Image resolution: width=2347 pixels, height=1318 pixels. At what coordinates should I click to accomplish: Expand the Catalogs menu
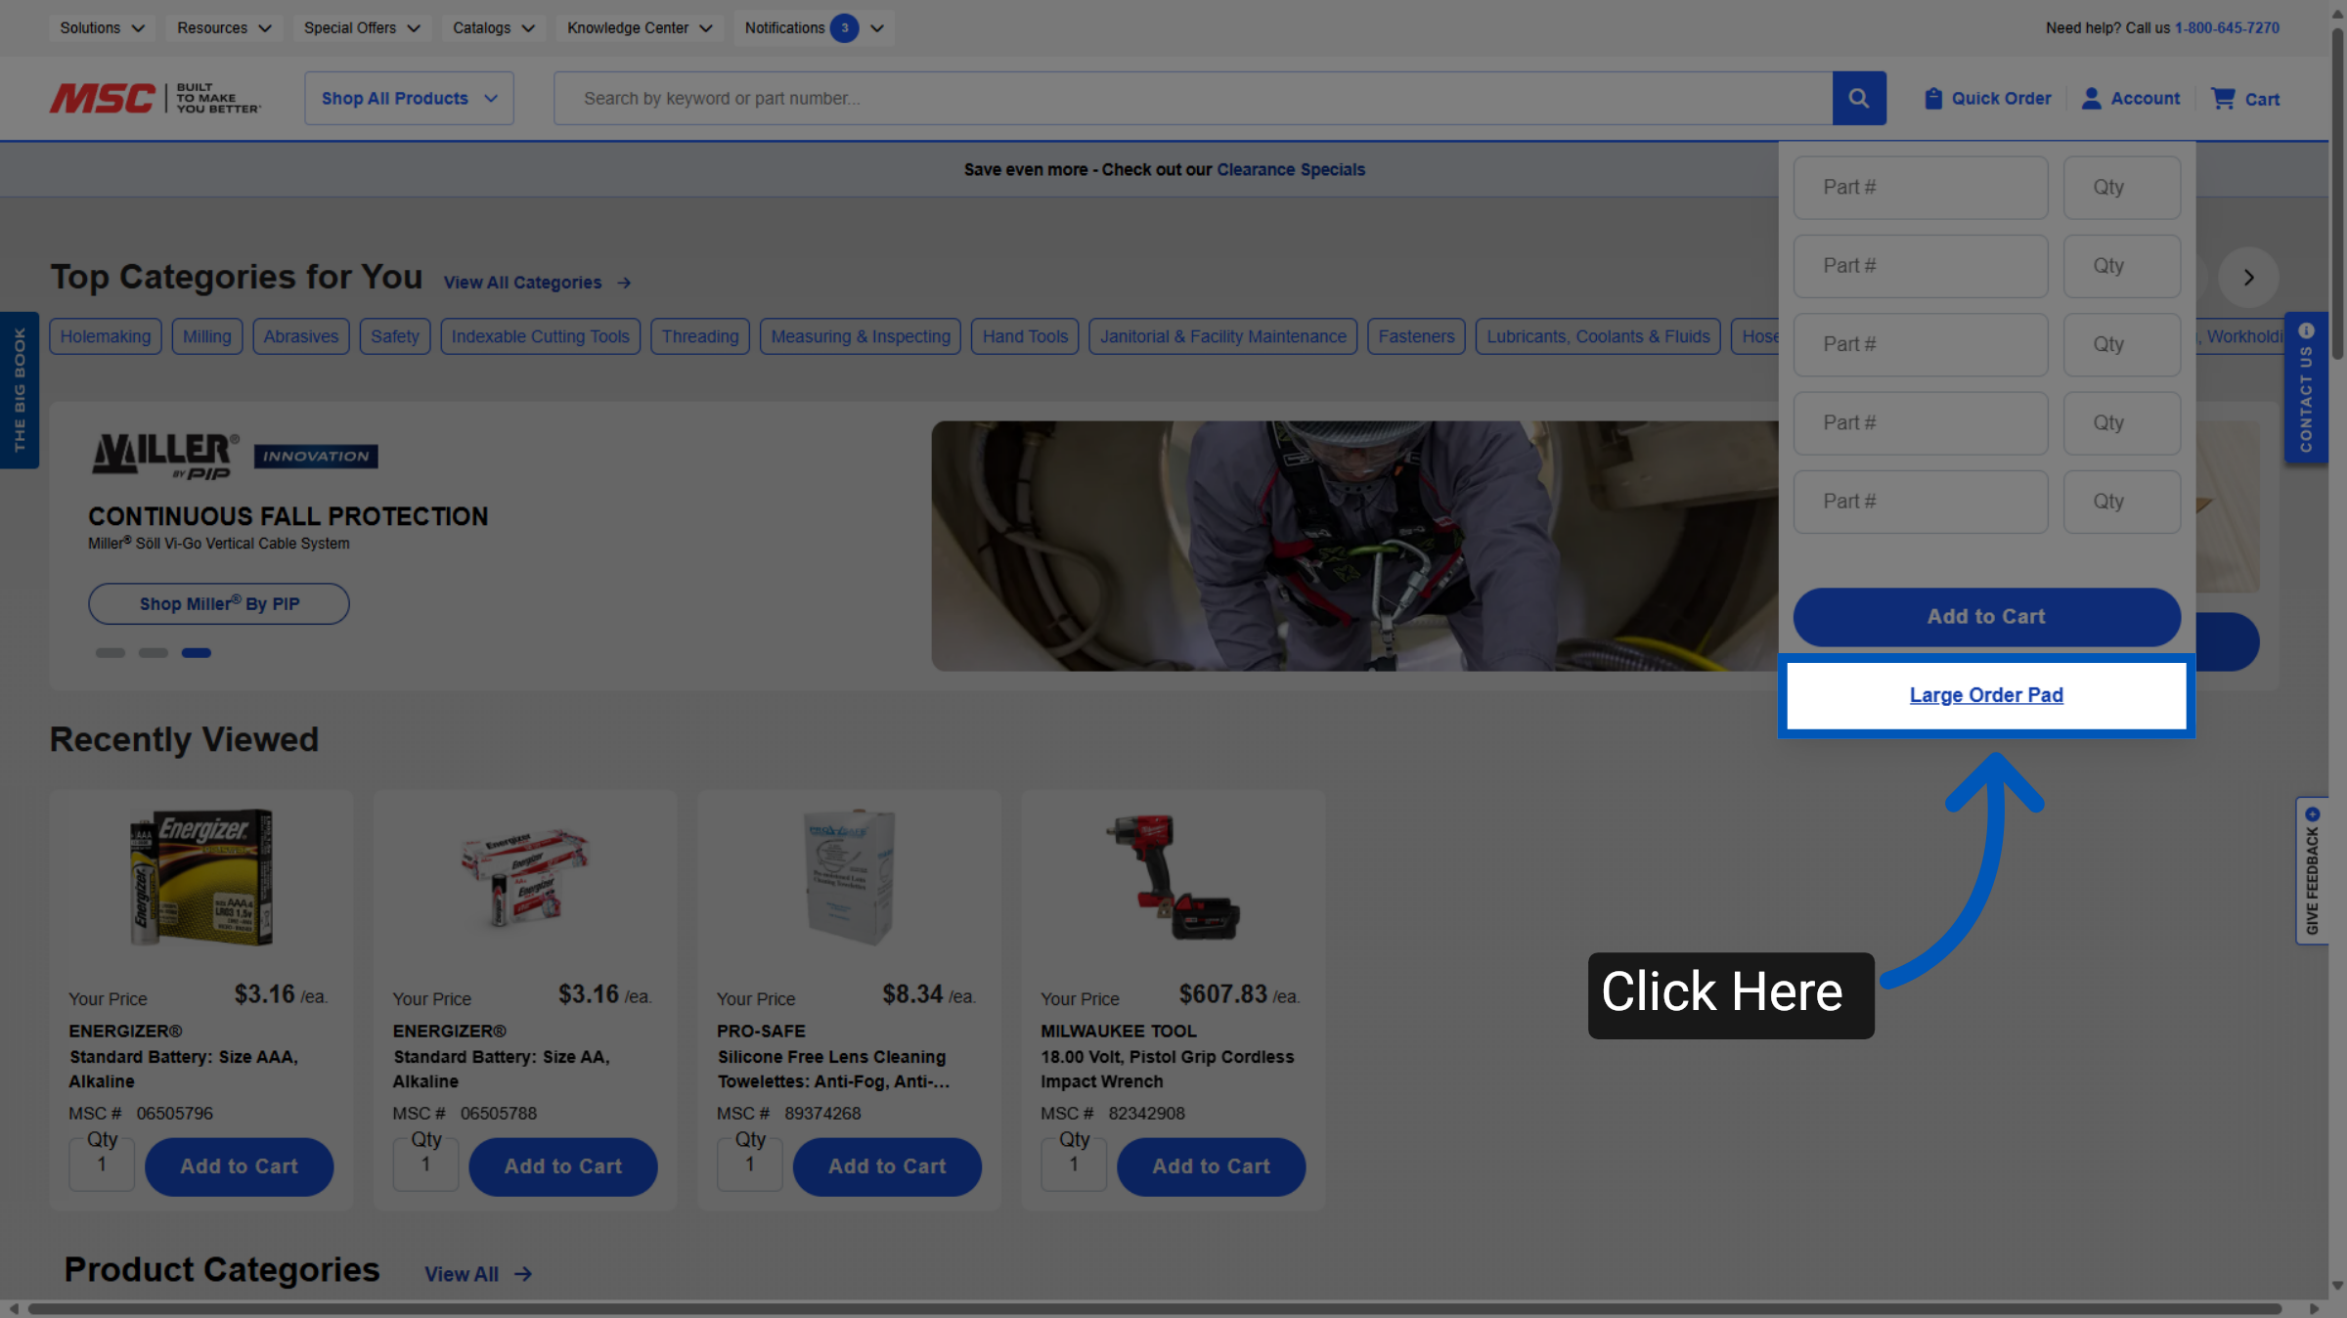[493, 28]
